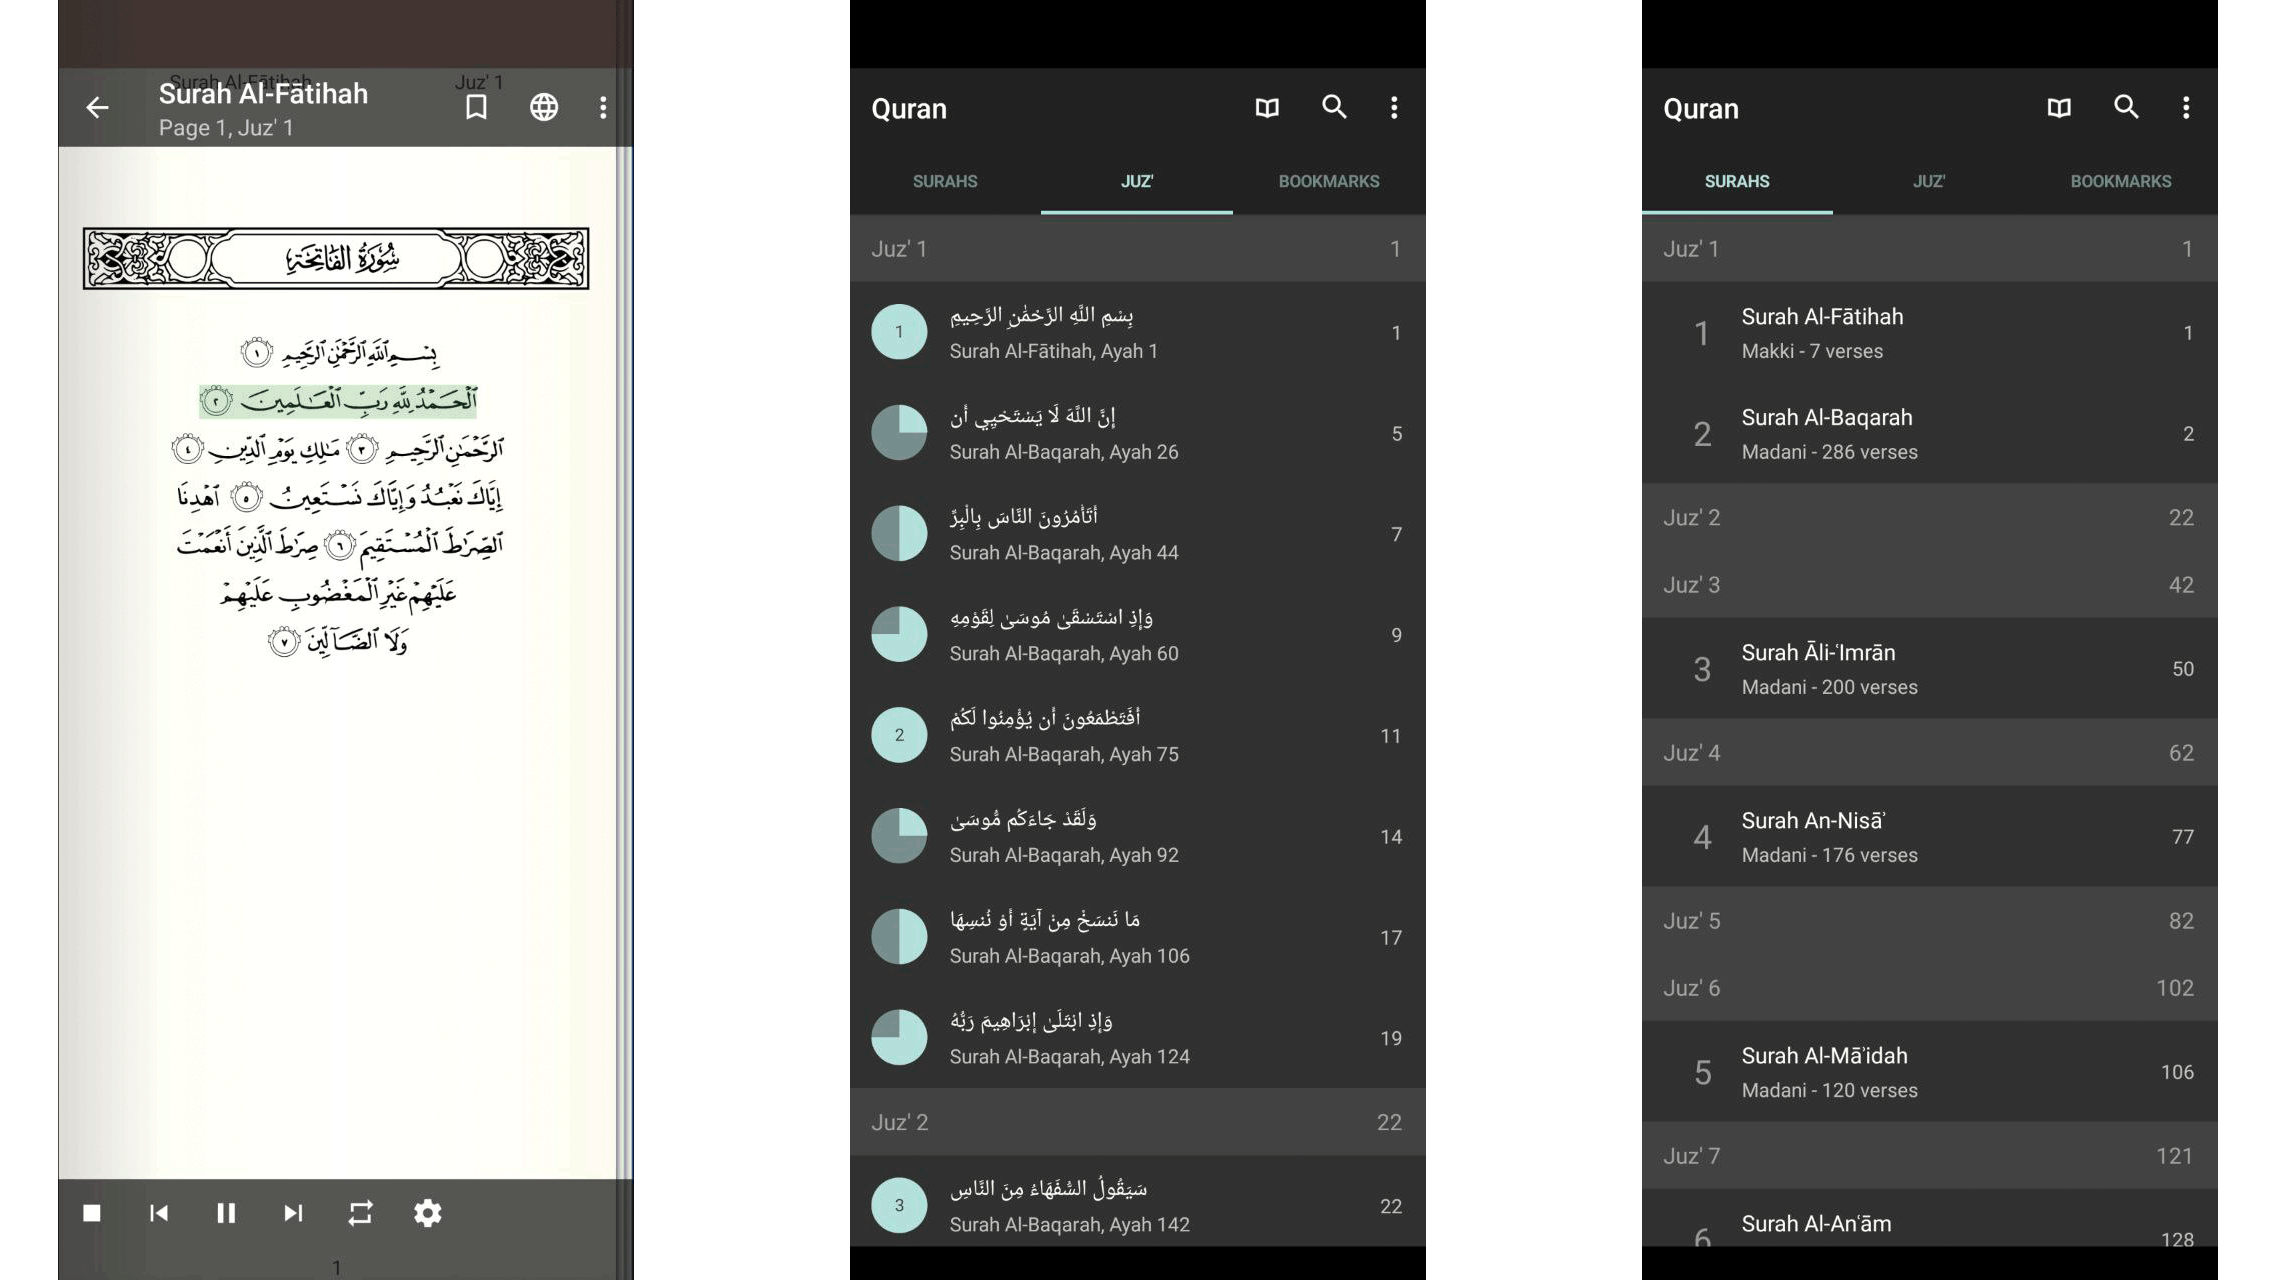
Task: Switch to JUZ' tab in right screen
Action: (x=1929, y=181)
